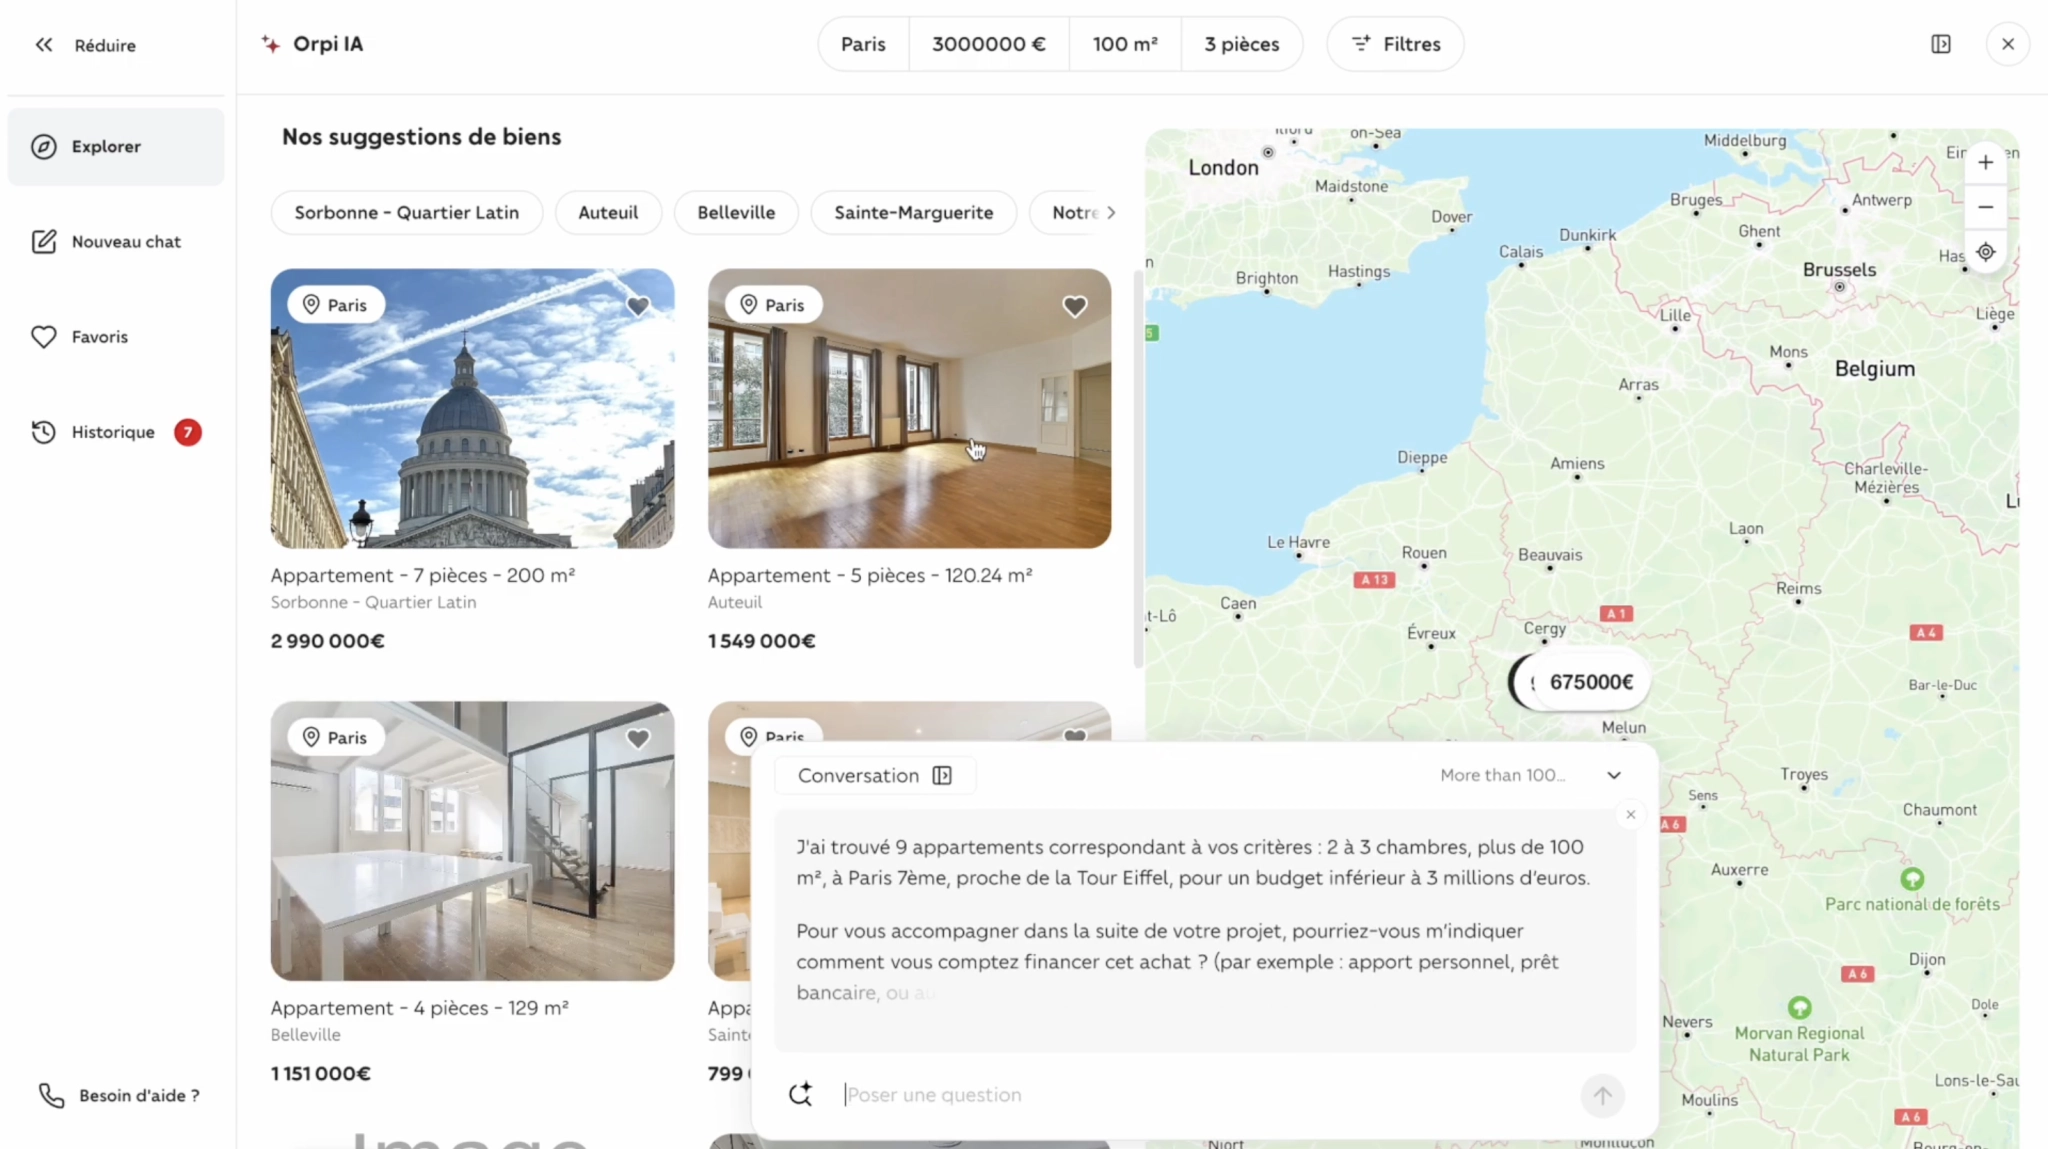Click the Orpi IA sparkle logo
The image size is (2048, 1149).
pos(270,44)
